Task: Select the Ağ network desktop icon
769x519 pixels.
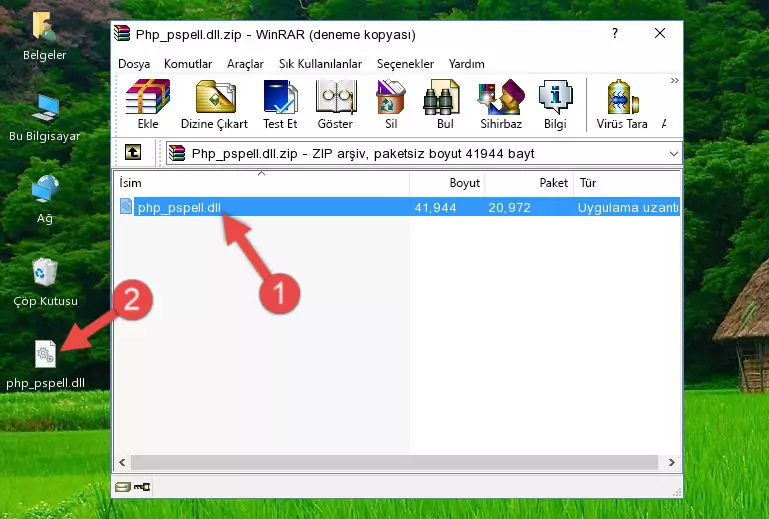Action: click(45, 199)
